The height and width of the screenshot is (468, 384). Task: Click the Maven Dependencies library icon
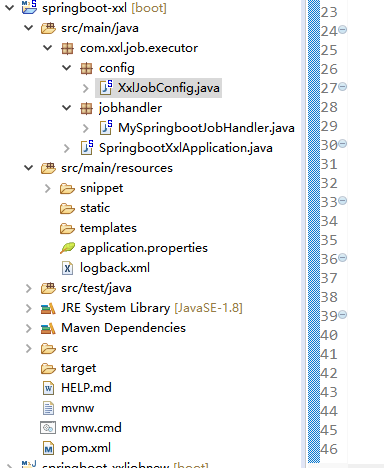[x=48, y=328]
